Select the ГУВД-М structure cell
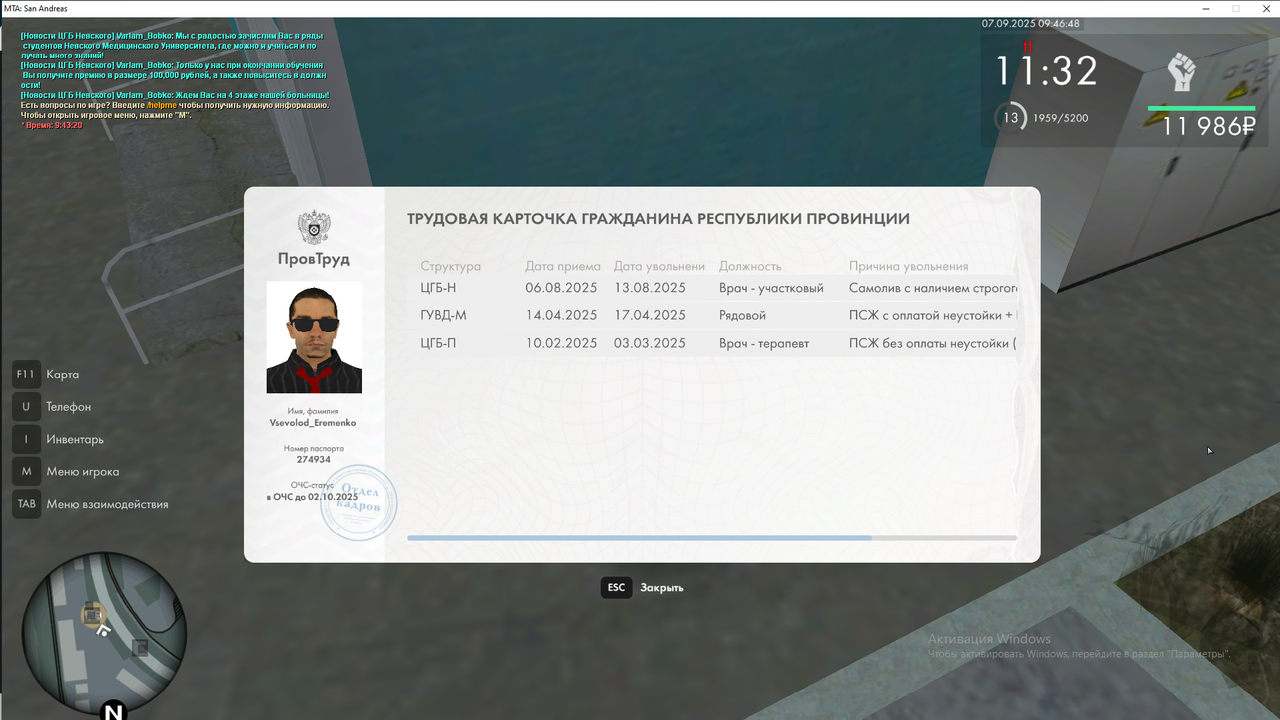Screen dimensions: 1280x720 point(443,315)
